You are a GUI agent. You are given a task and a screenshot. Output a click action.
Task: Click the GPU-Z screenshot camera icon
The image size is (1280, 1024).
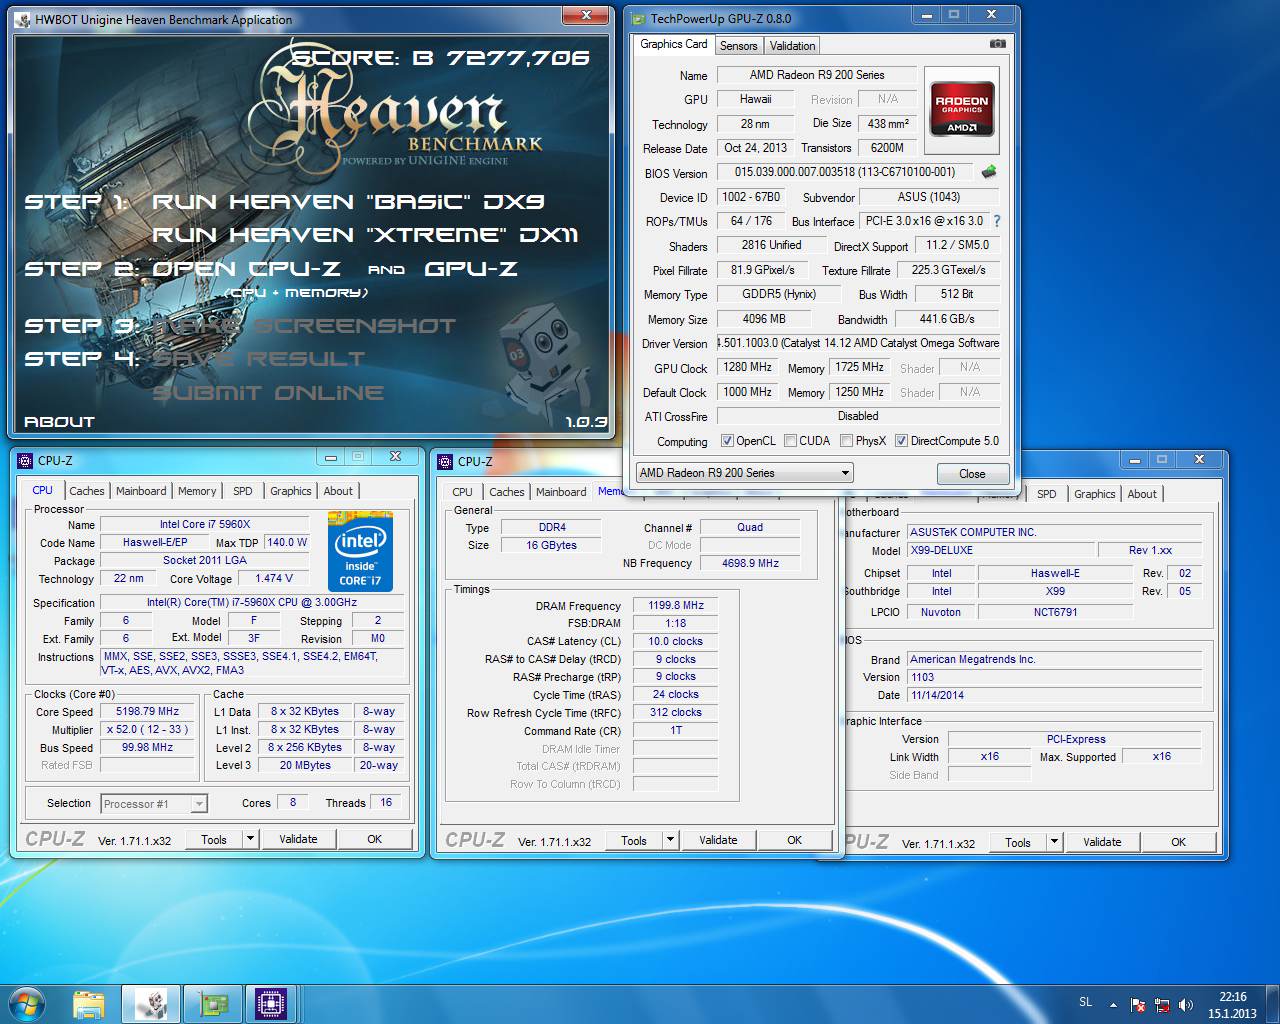pyautogui.click(x=997, y=44)
